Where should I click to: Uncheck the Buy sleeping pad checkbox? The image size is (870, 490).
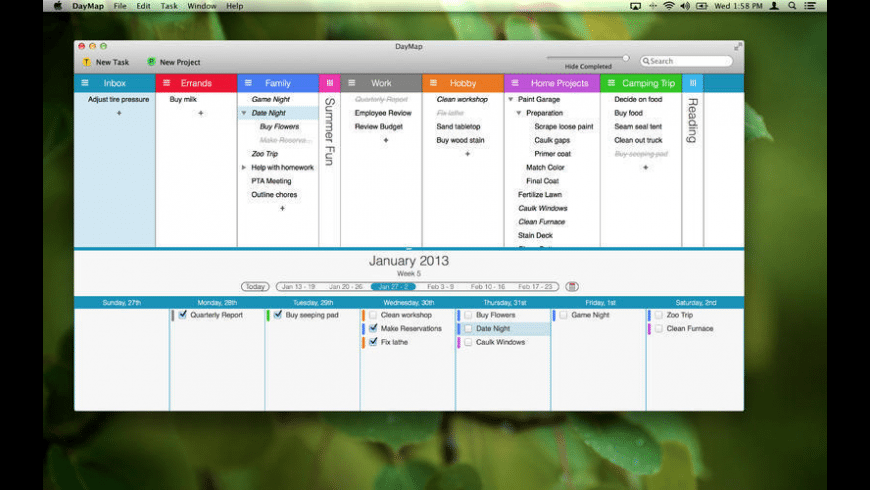[278, 315]
